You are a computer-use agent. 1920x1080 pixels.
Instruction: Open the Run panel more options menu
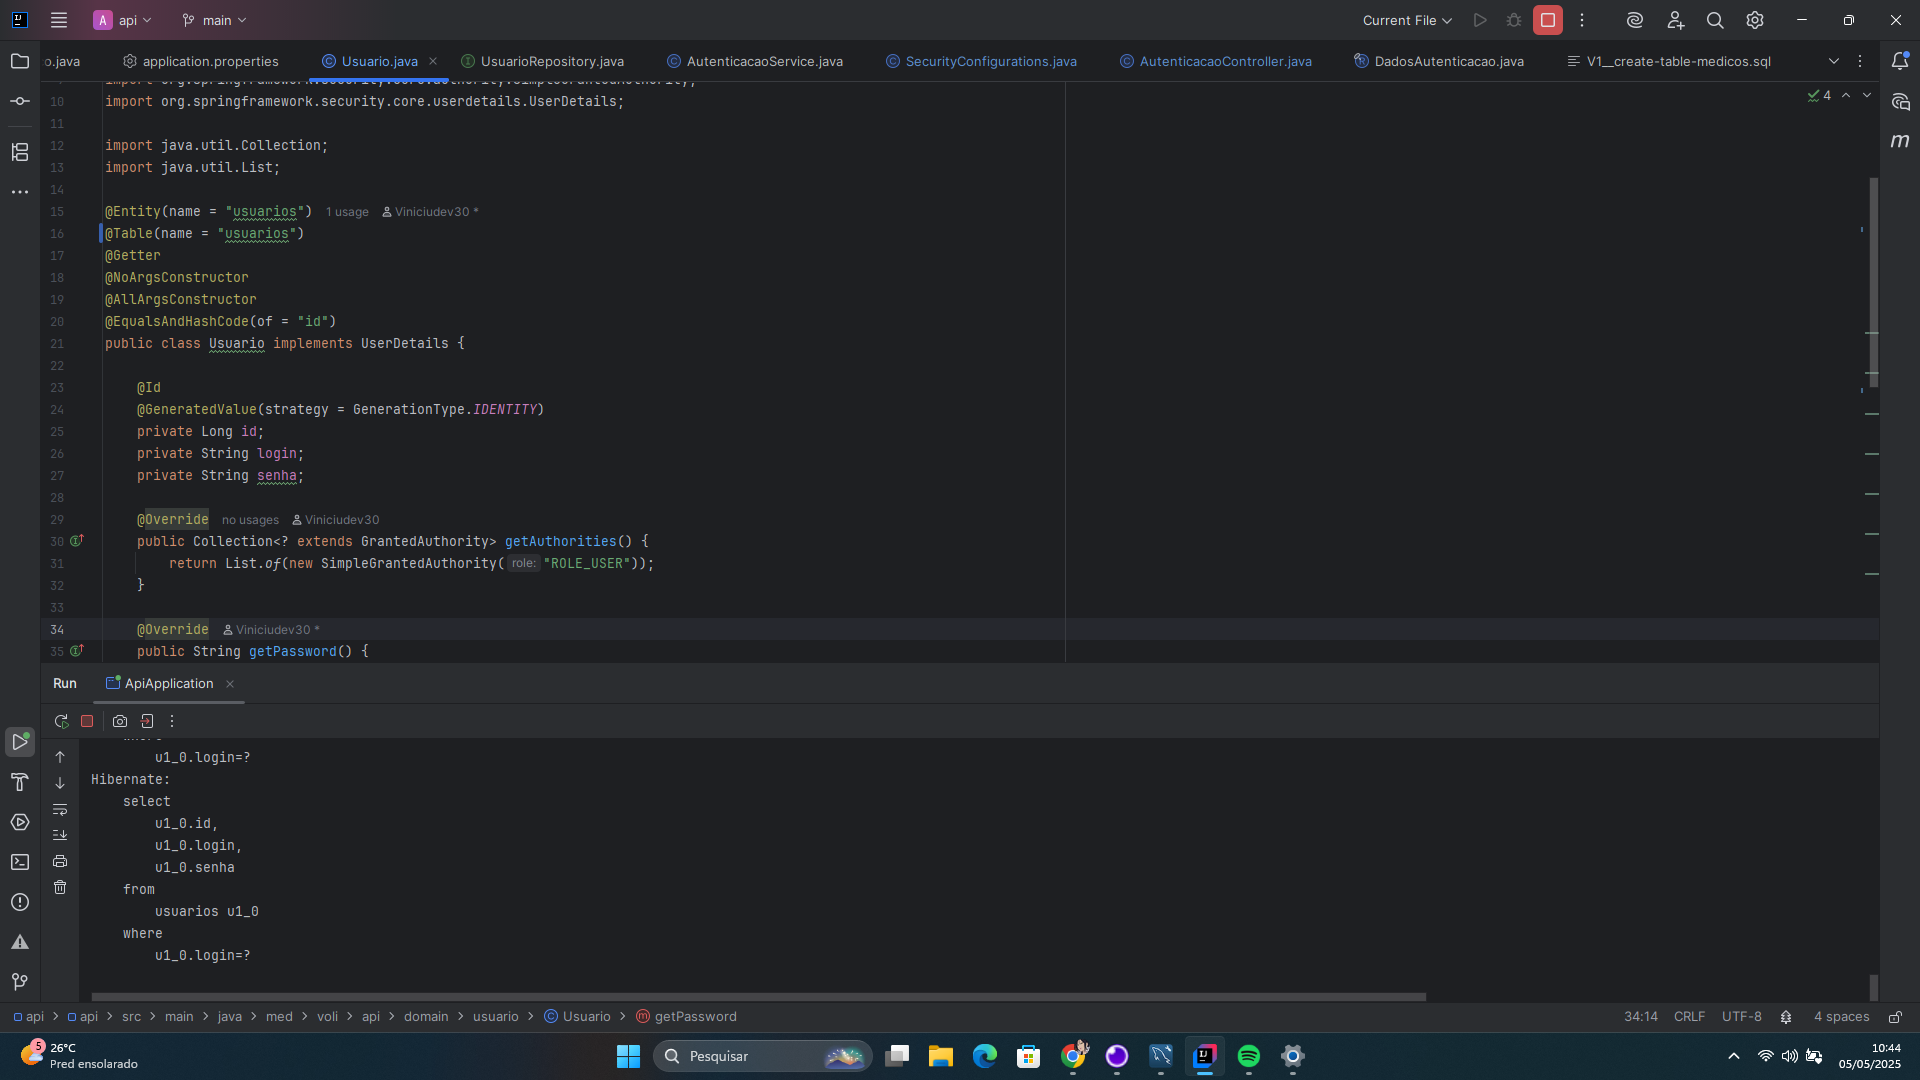(x=172, y=721)
